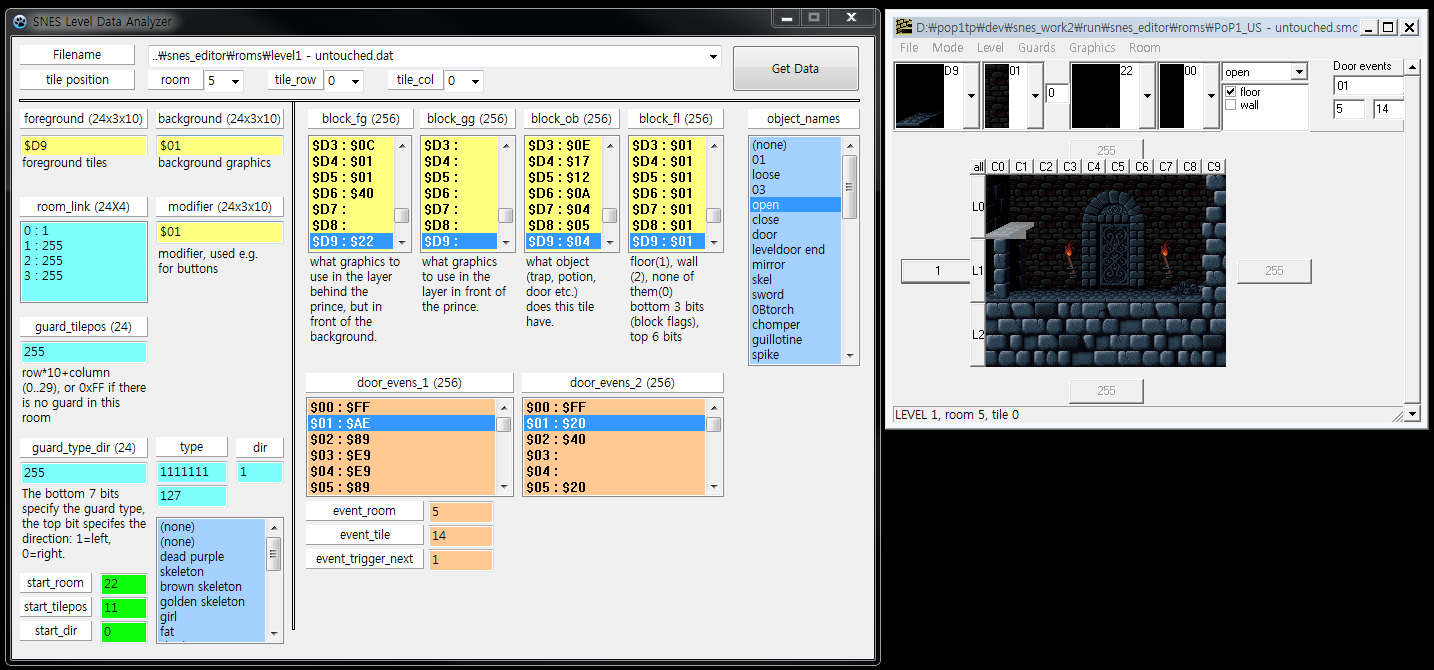Open the File menu in editor

[x=909, y=48]
